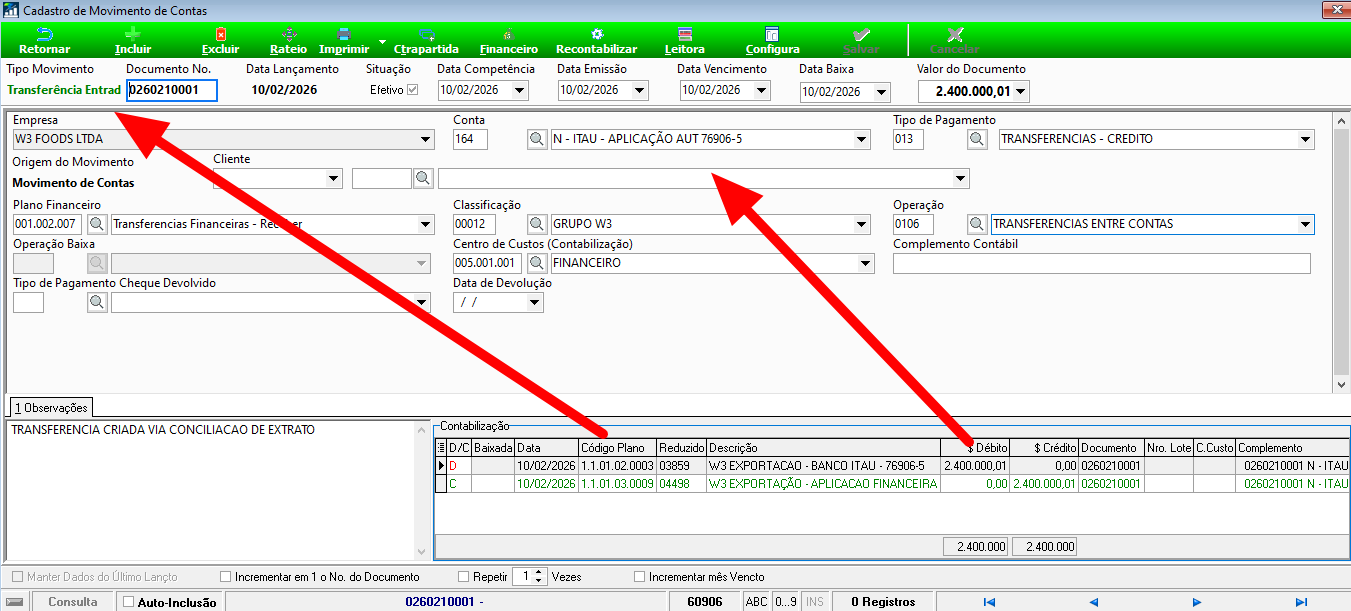Open the Rateio tool

pyautogui.click(x=289, y=41)
